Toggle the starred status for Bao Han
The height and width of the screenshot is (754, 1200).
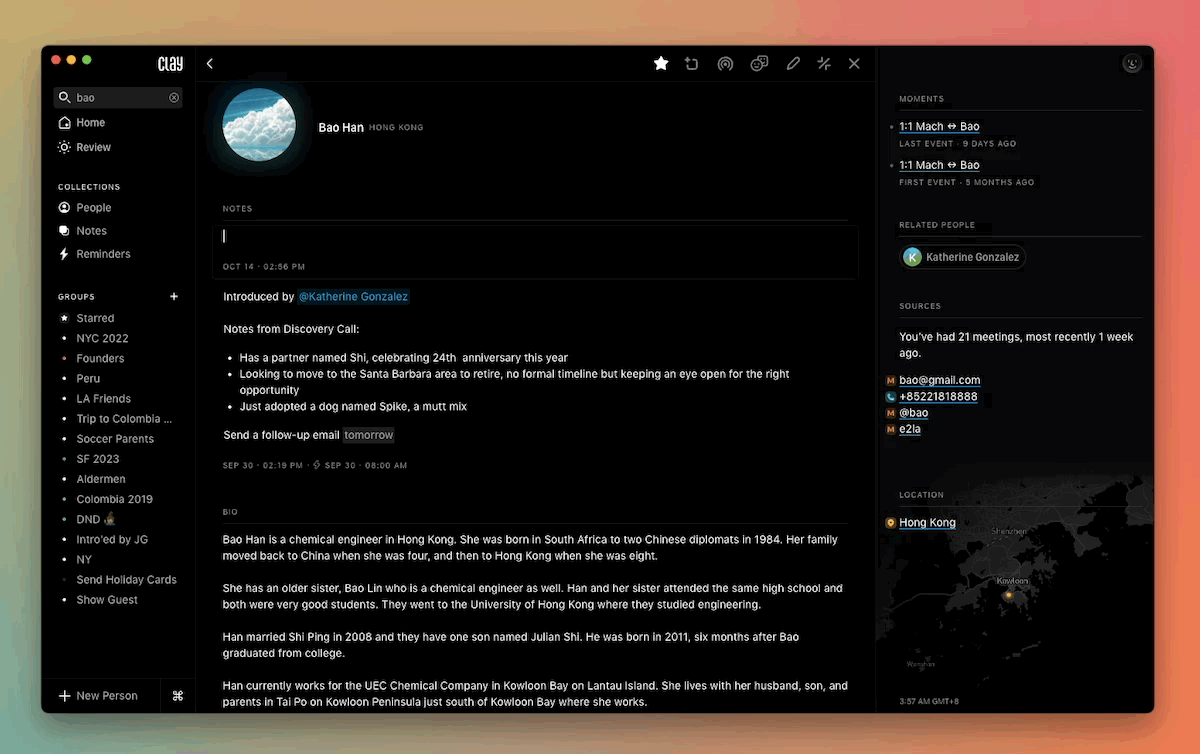coord(661,64)
